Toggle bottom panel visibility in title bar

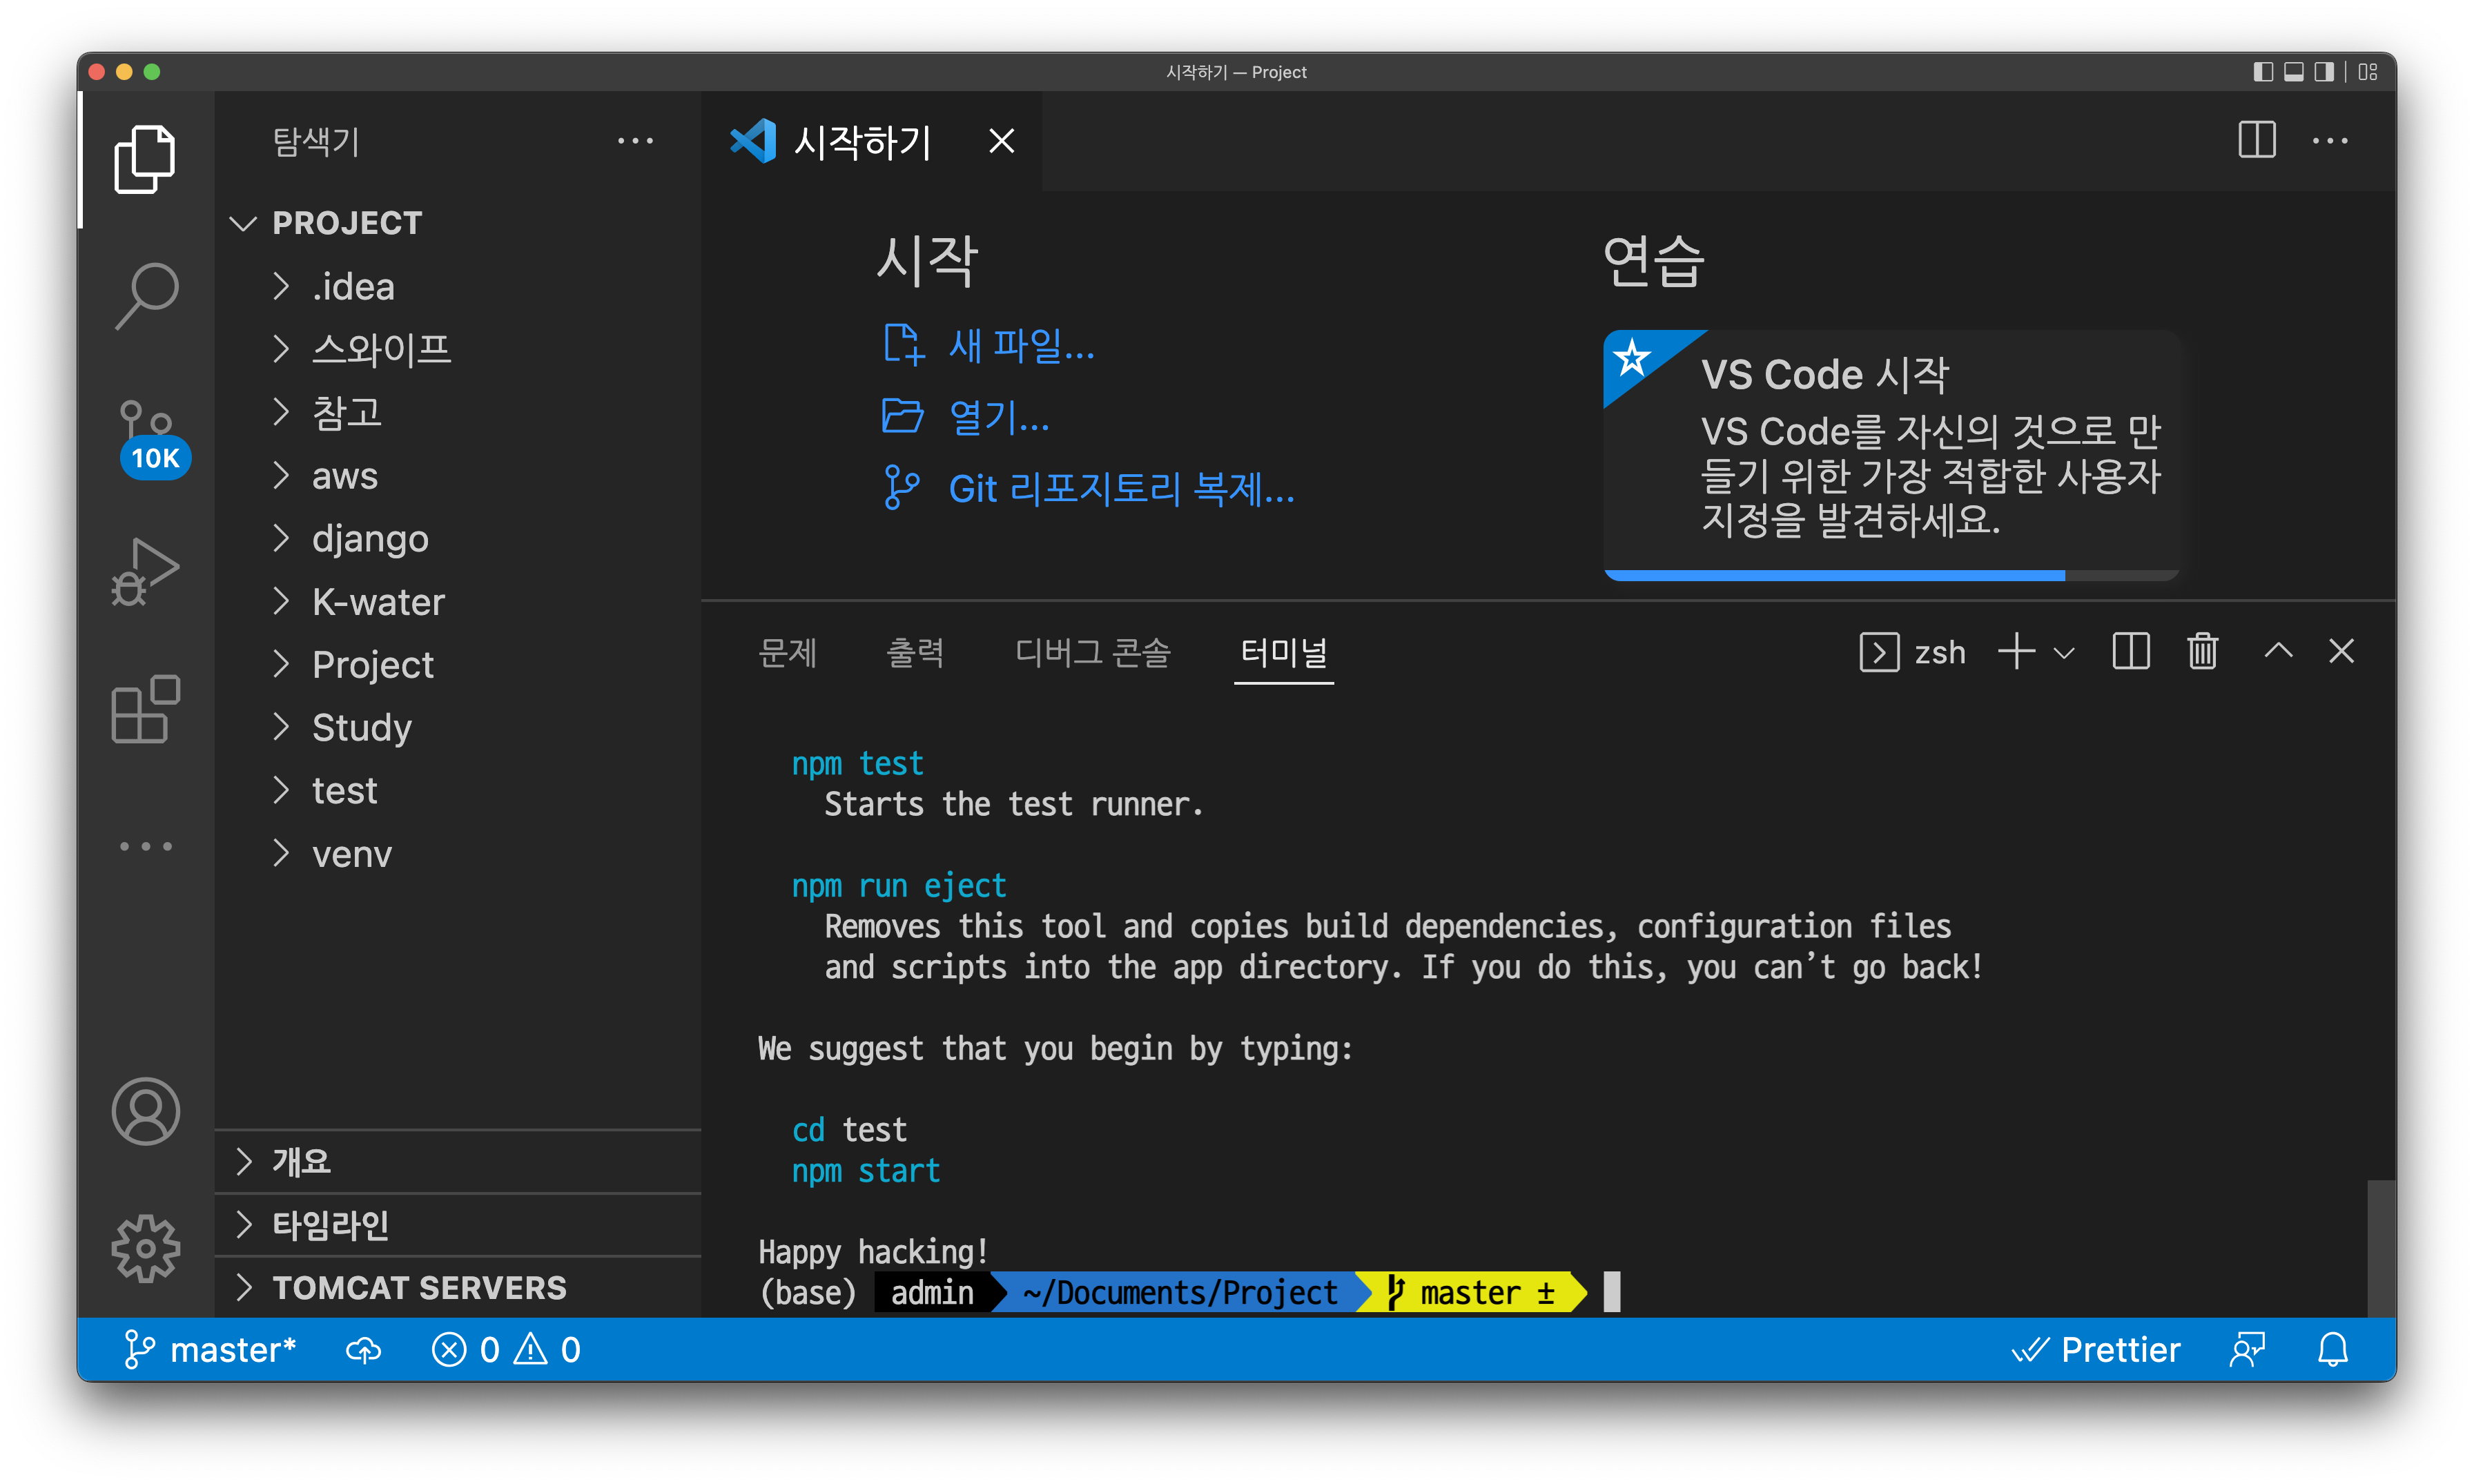tap(2293, 72)
